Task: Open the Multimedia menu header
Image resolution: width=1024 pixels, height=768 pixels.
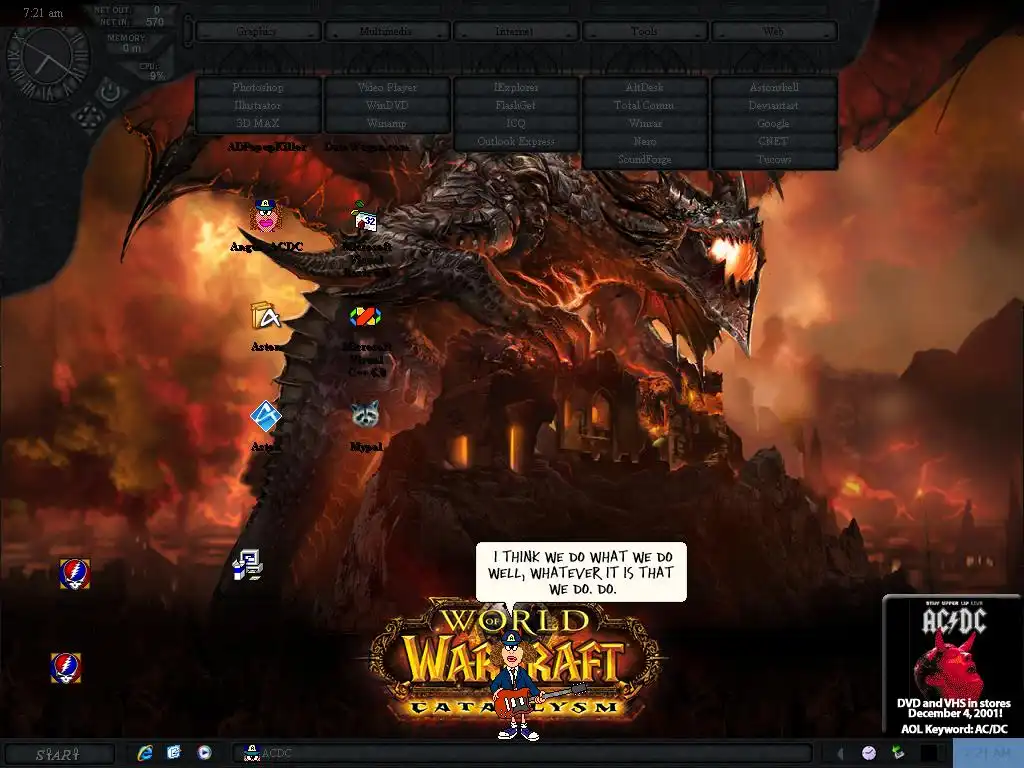Action: pyautogui.click(x=387, y=31)
